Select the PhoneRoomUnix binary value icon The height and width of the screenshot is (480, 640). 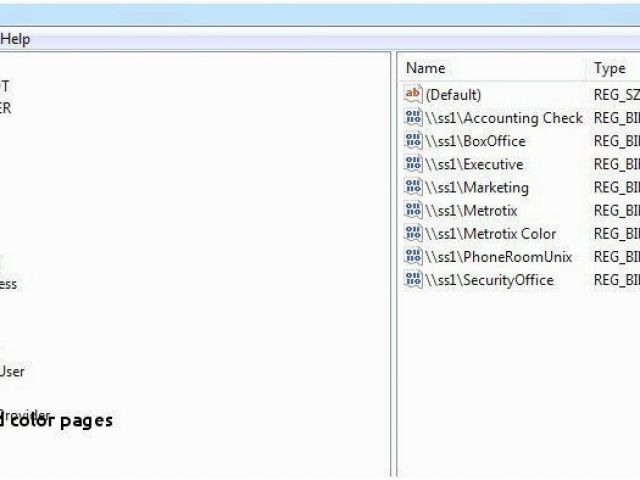[x=413, y=256]
